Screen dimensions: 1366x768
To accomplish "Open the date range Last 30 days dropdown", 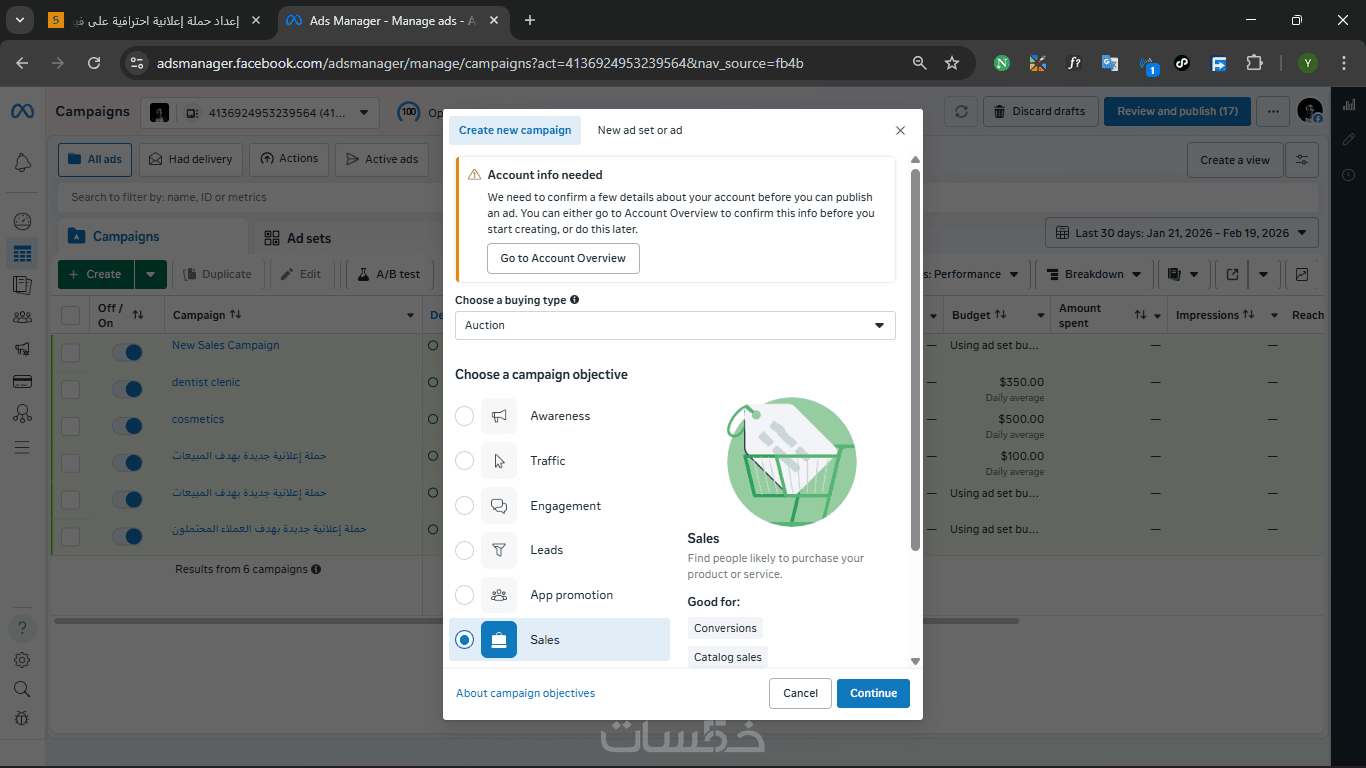I will [x=1182, y=233].
